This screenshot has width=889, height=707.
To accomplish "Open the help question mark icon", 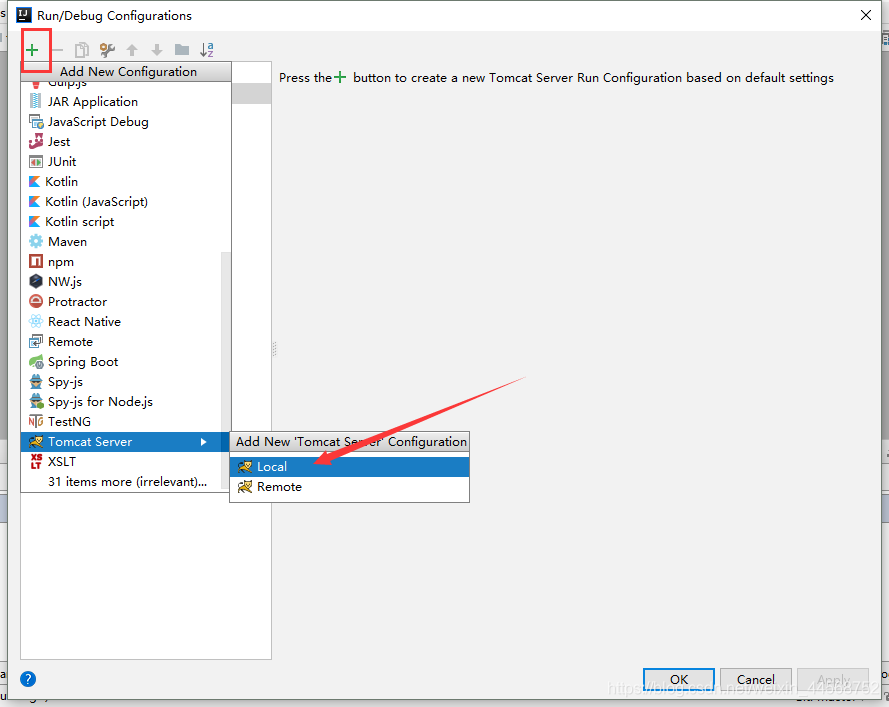I will pyautogui.click(x=28, y=679).
